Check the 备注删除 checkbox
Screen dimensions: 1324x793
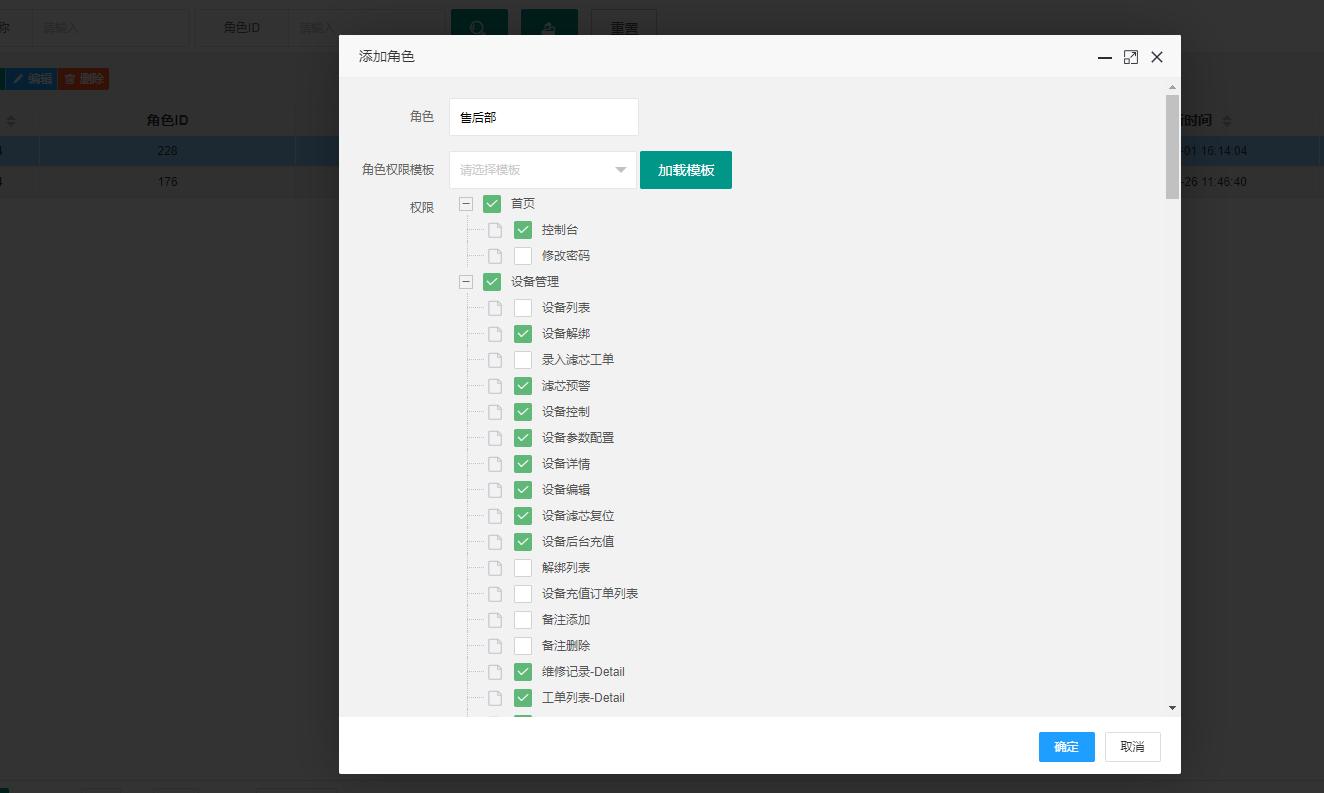click(523, 646)
